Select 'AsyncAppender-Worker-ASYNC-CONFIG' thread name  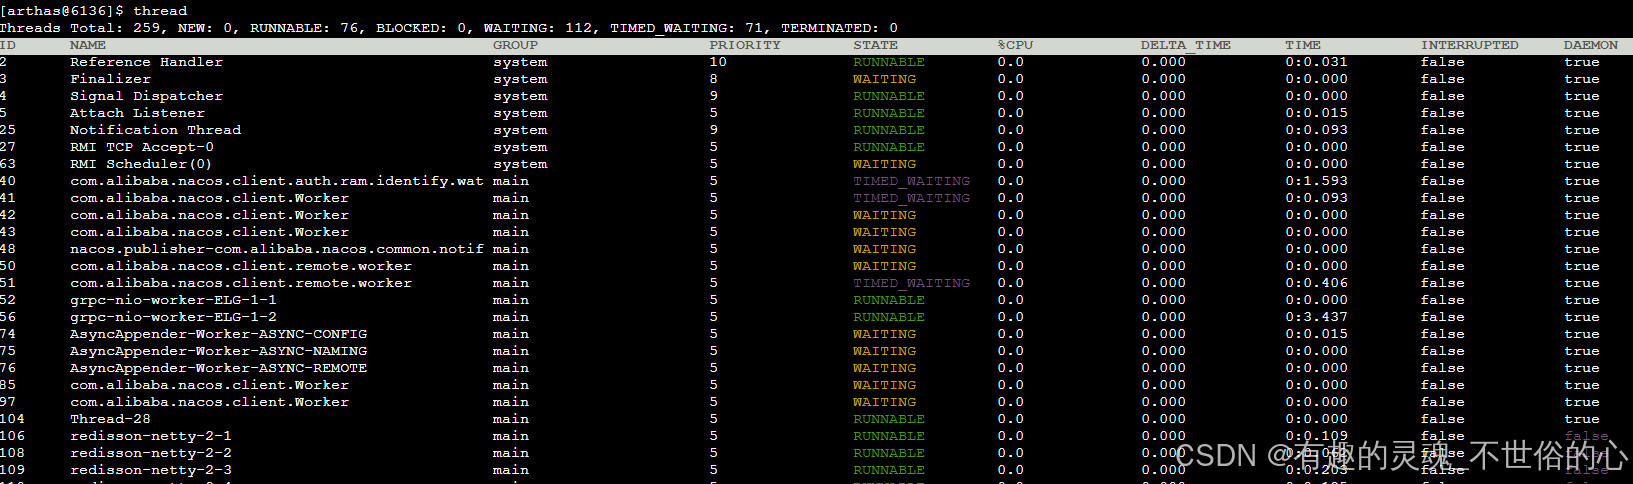[219, 334]
